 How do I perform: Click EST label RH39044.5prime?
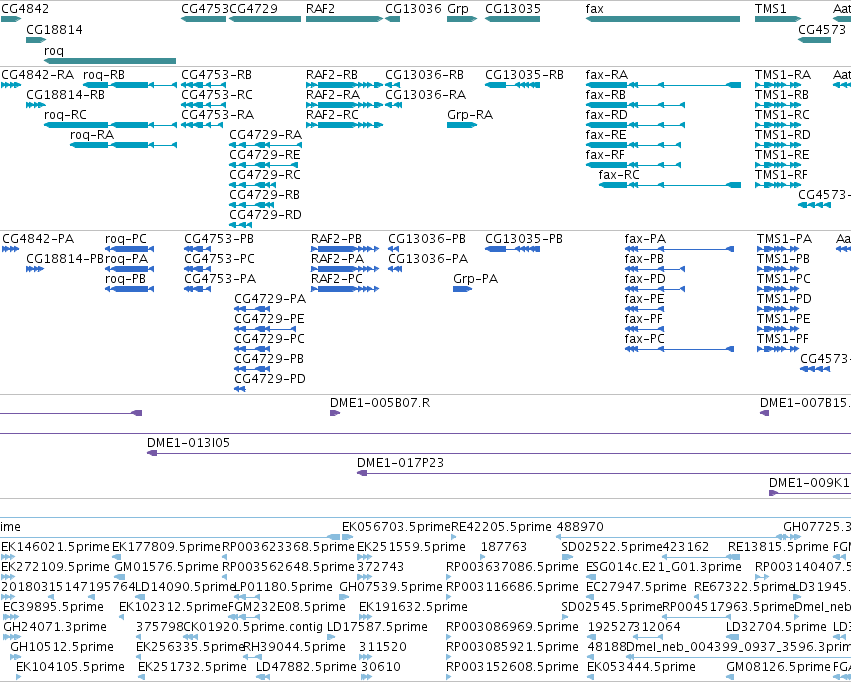coord(294,647)
